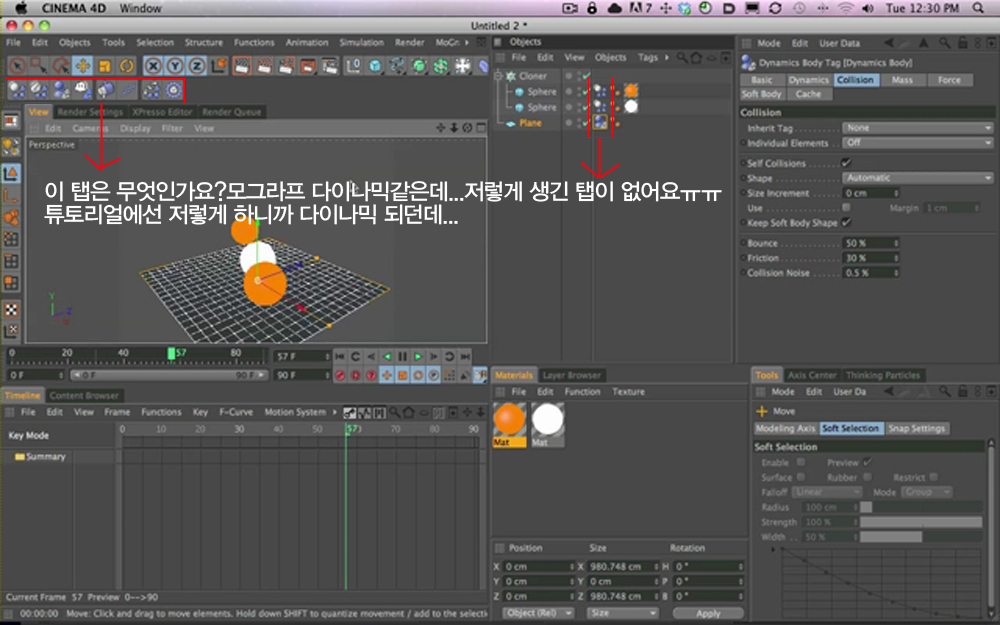Click the Bounce value field
Screen dimensions: 1000x625
click(x=871, y=243)
